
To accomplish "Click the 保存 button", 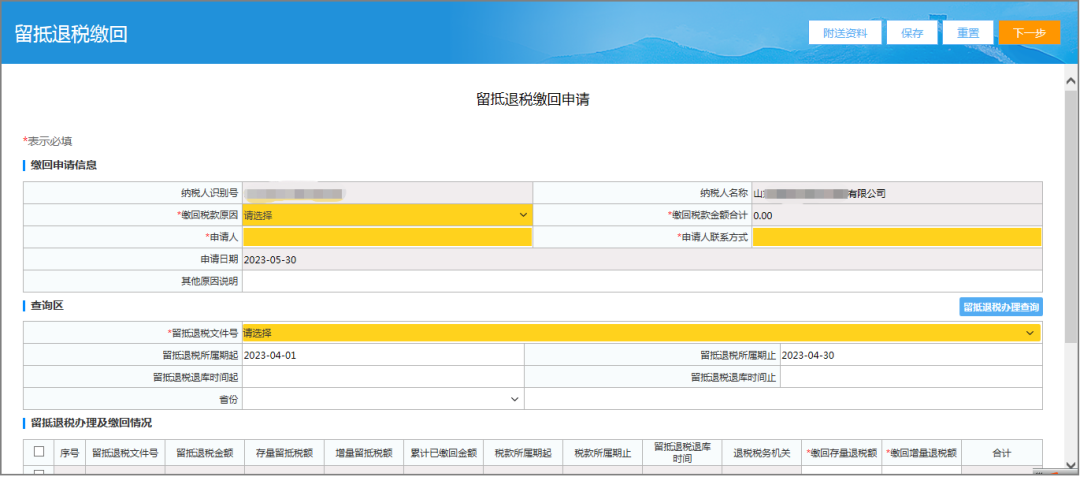I will pyautogui.click(x=912, y=32).
